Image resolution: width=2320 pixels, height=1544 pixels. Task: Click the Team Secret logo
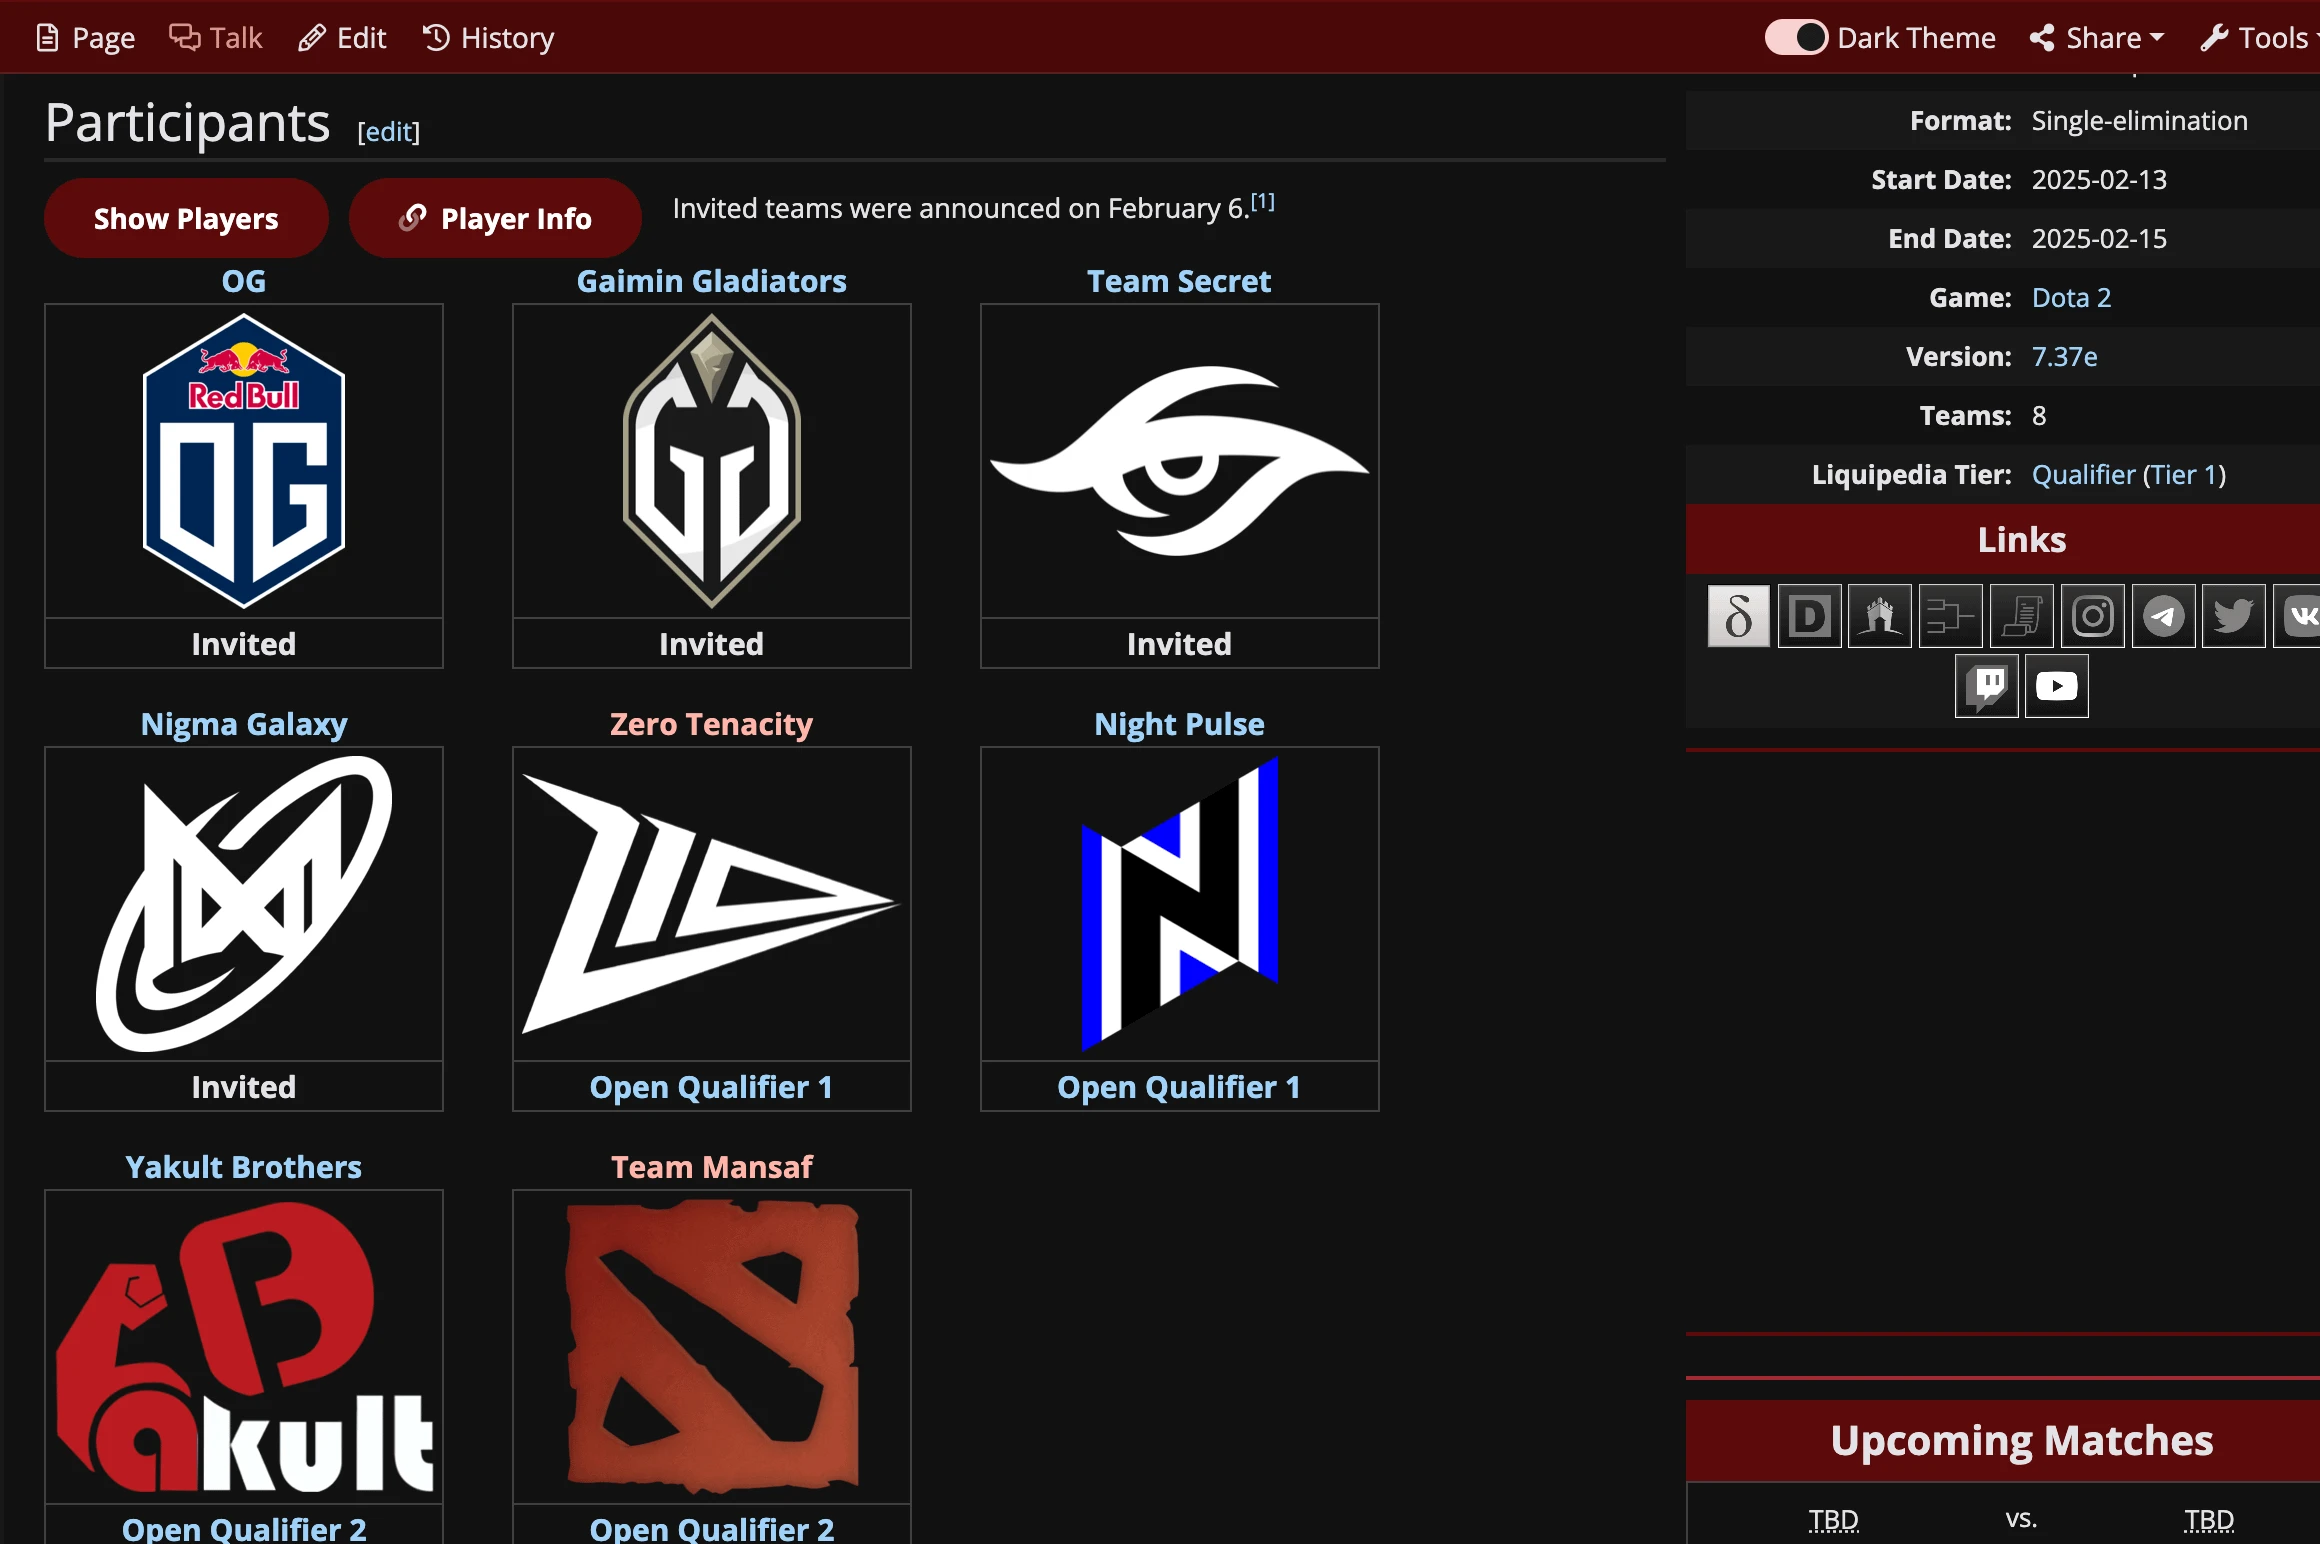pyautogui.click(x=1180, y=461)
